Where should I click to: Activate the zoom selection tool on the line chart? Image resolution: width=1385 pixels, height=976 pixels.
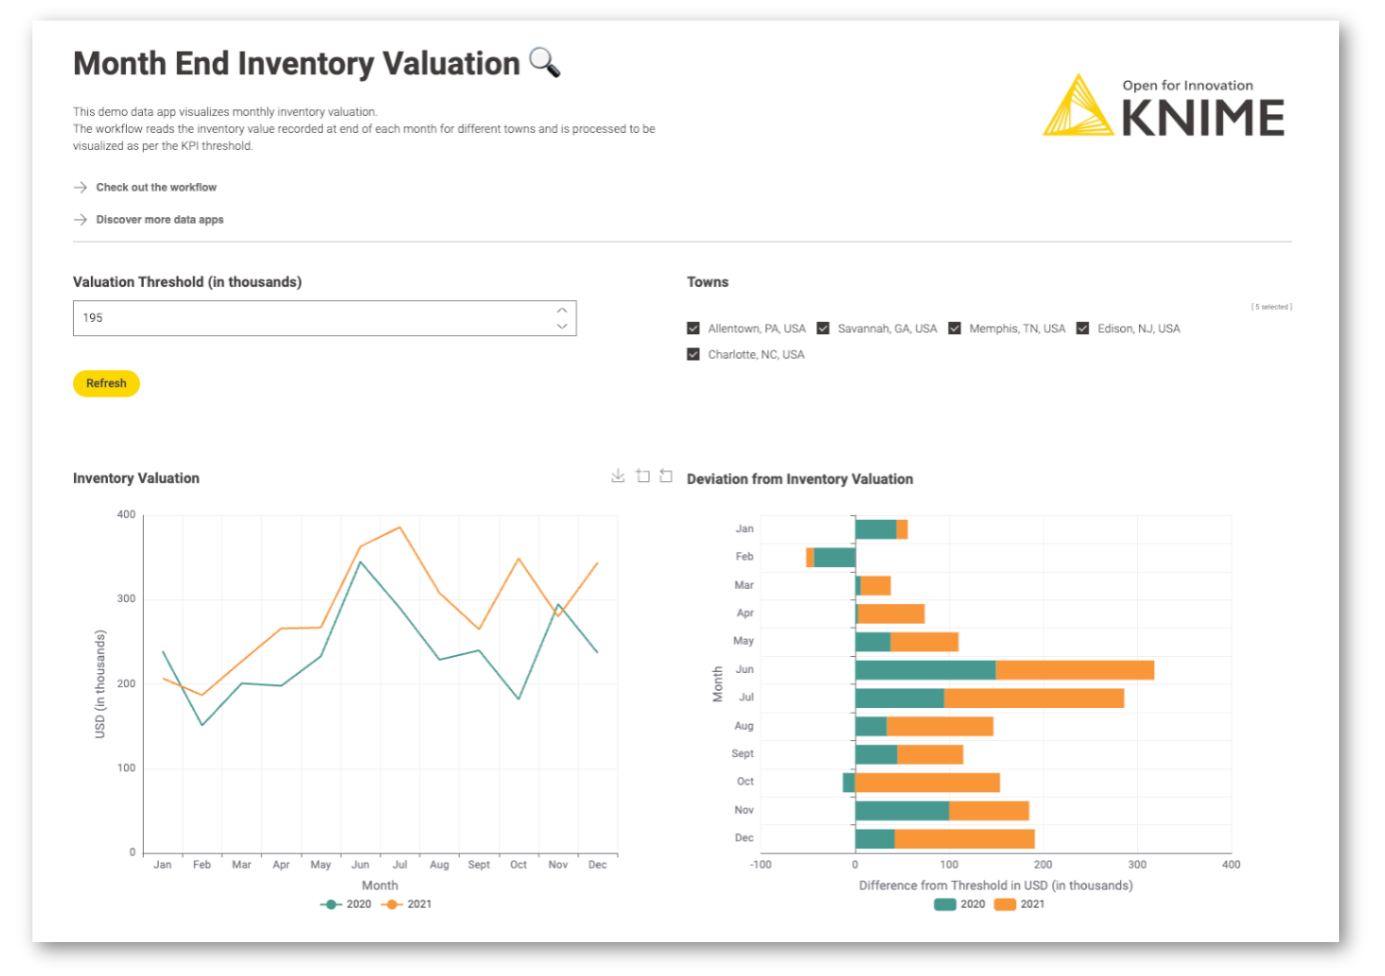click(642, 476)
